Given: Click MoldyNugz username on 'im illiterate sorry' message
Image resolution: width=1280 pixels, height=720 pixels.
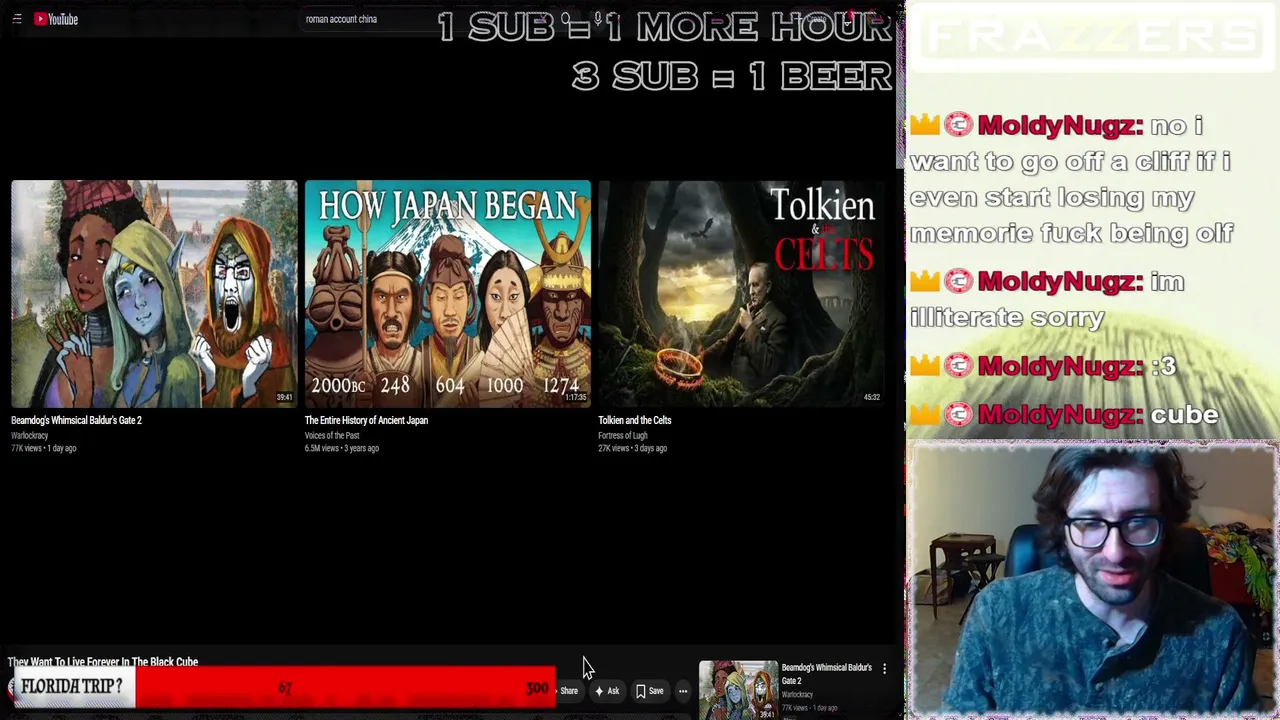Looking at the screenshot, I should [1061, 282].
